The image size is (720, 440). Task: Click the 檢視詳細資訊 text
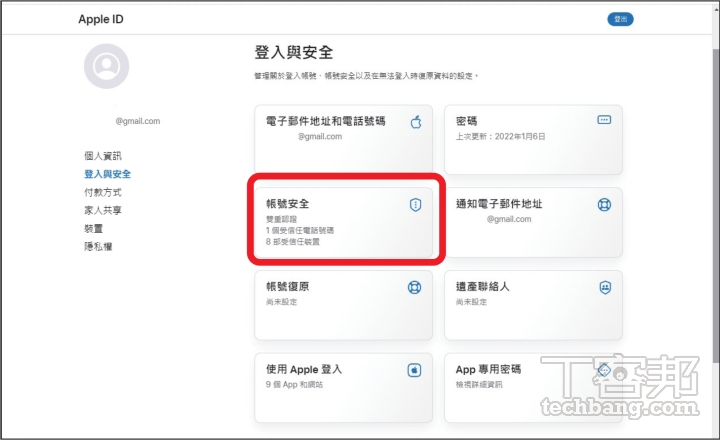click(x=479, y=384)
